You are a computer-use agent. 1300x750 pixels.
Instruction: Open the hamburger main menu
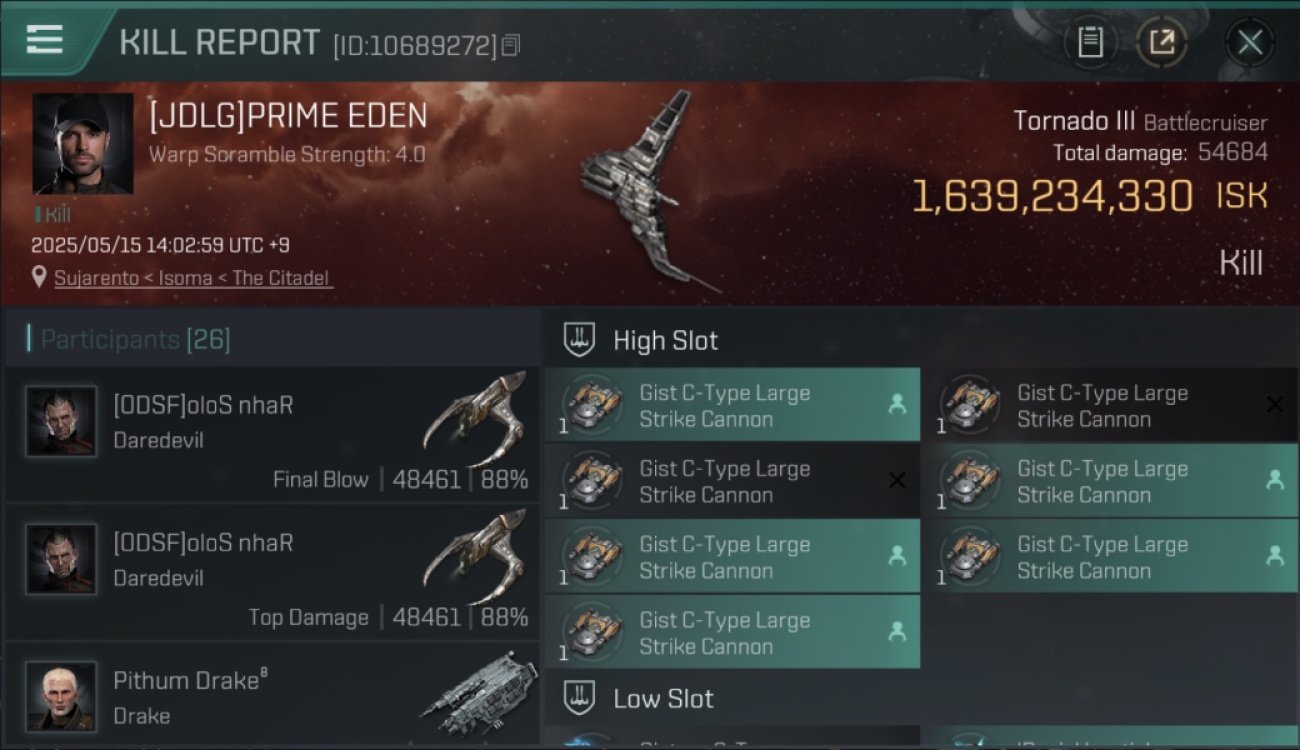[45, 40]
